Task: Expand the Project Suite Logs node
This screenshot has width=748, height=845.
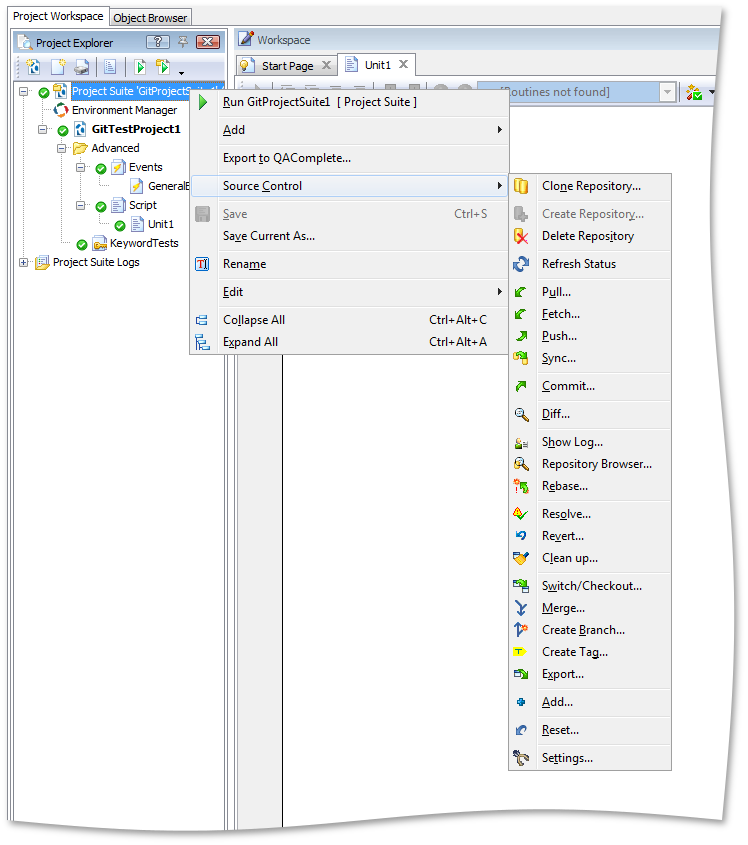Action: (24, 262)
